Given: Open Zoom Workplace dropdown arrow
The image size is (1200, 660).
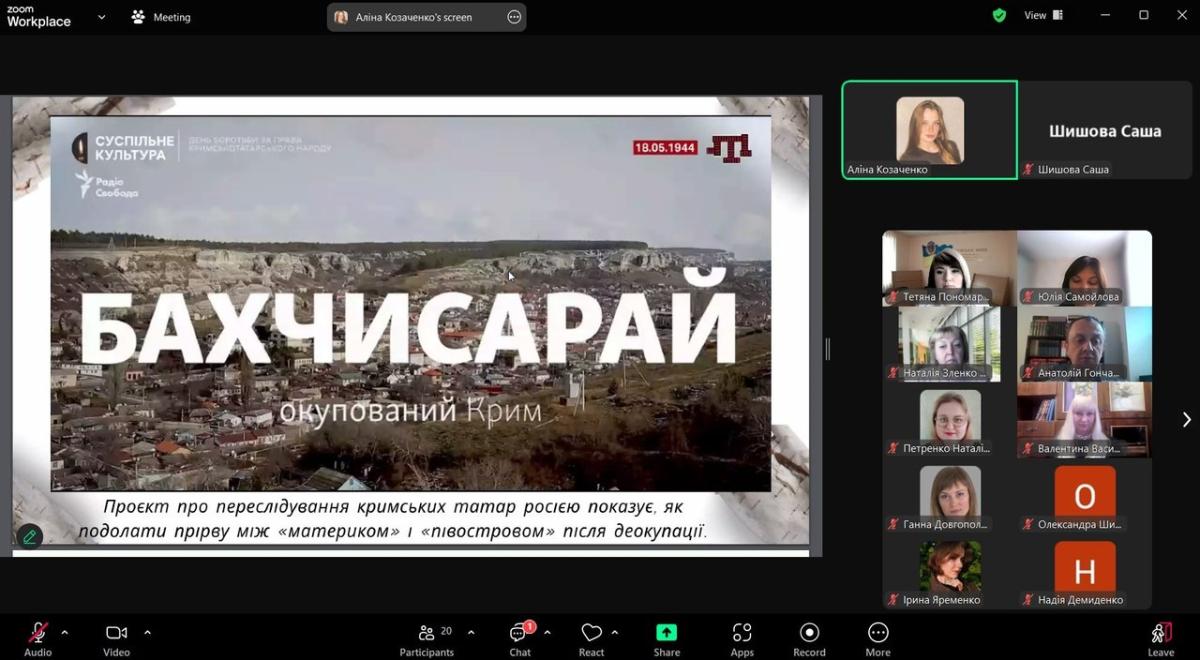Looking at the screenshot, I should click(101, 17).
